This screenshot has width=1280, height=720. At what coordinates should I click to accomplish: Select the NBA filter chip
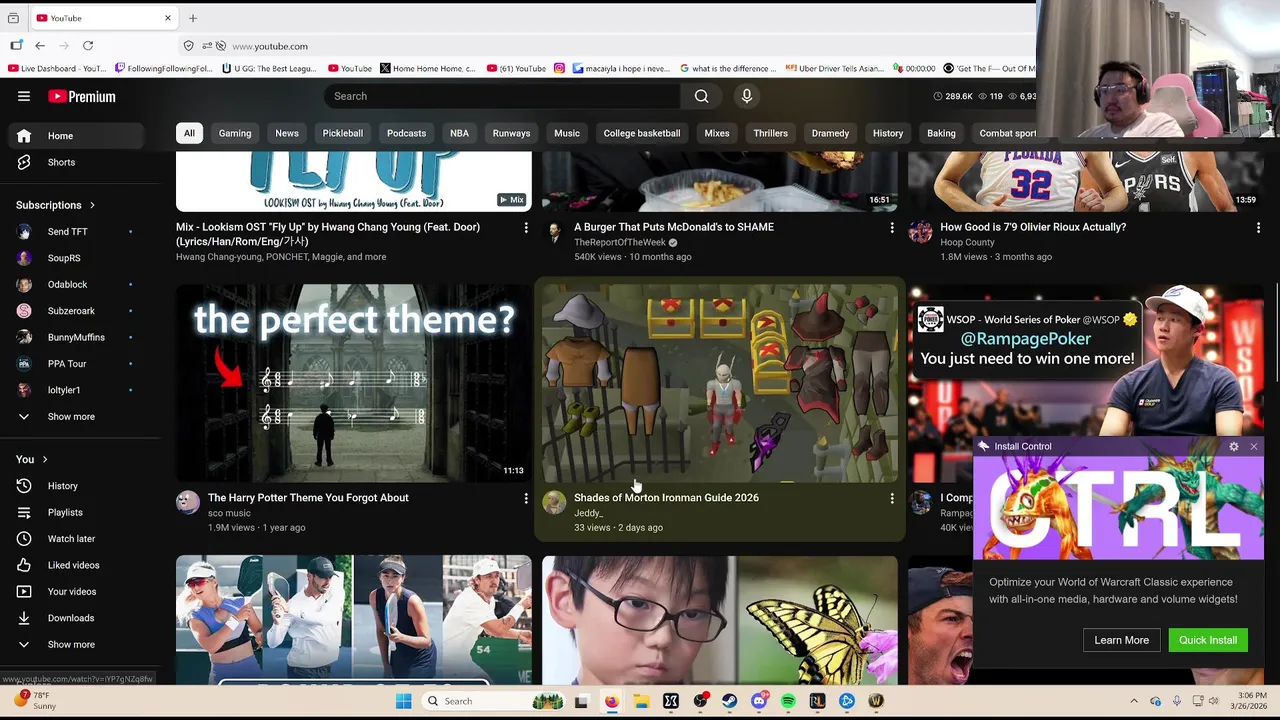[459, 133]
